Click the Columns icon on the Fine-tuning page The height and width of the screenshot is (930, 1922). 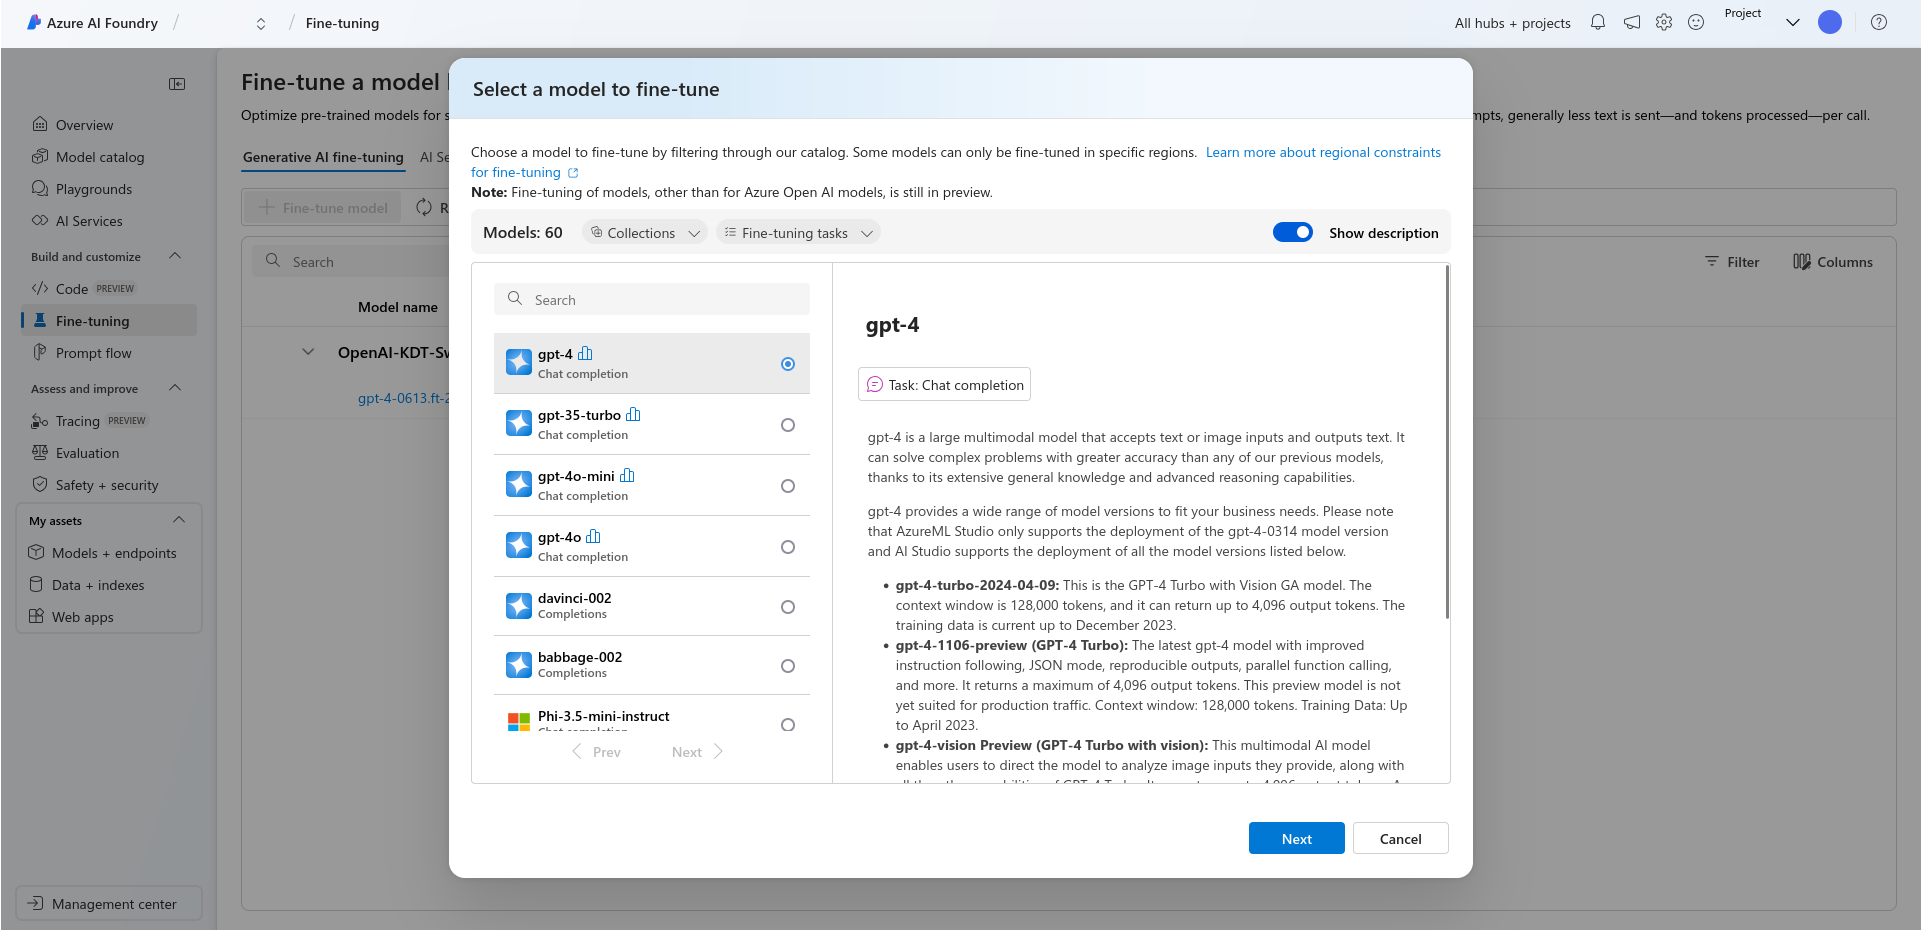point(1802,262)
